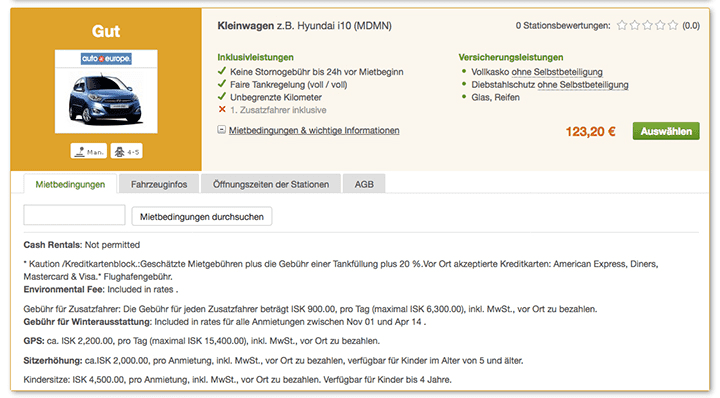Click the auto europe logo
720x398 pixels.
click(106, 59)
